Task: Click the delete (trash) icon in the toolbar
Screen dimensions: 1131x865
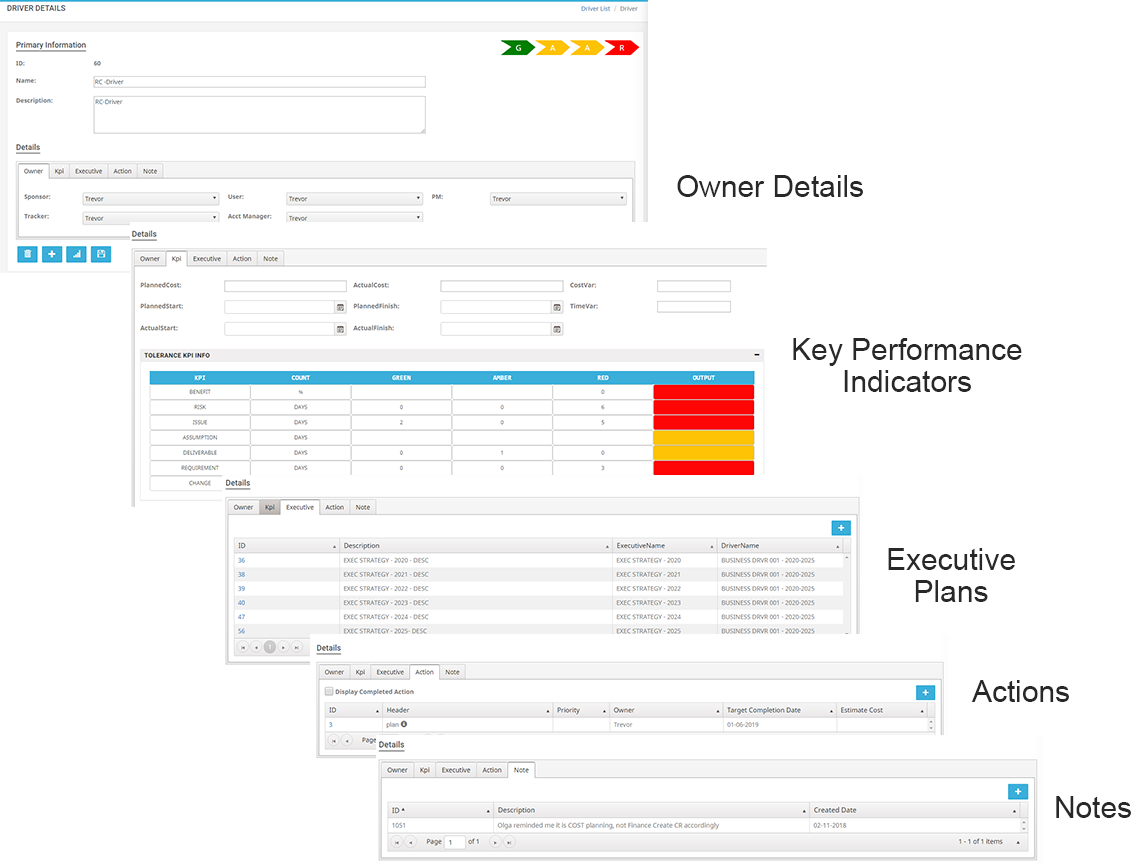Action: (27, 254)
